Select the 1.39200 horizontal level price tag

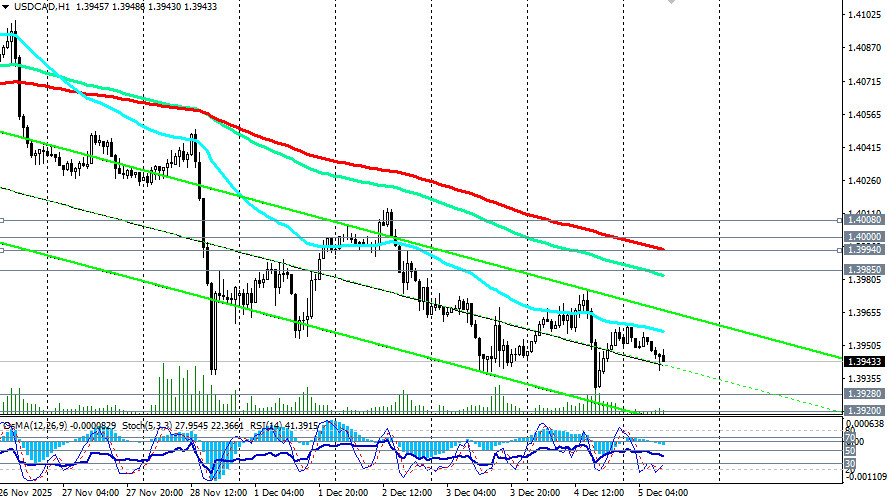864,411
